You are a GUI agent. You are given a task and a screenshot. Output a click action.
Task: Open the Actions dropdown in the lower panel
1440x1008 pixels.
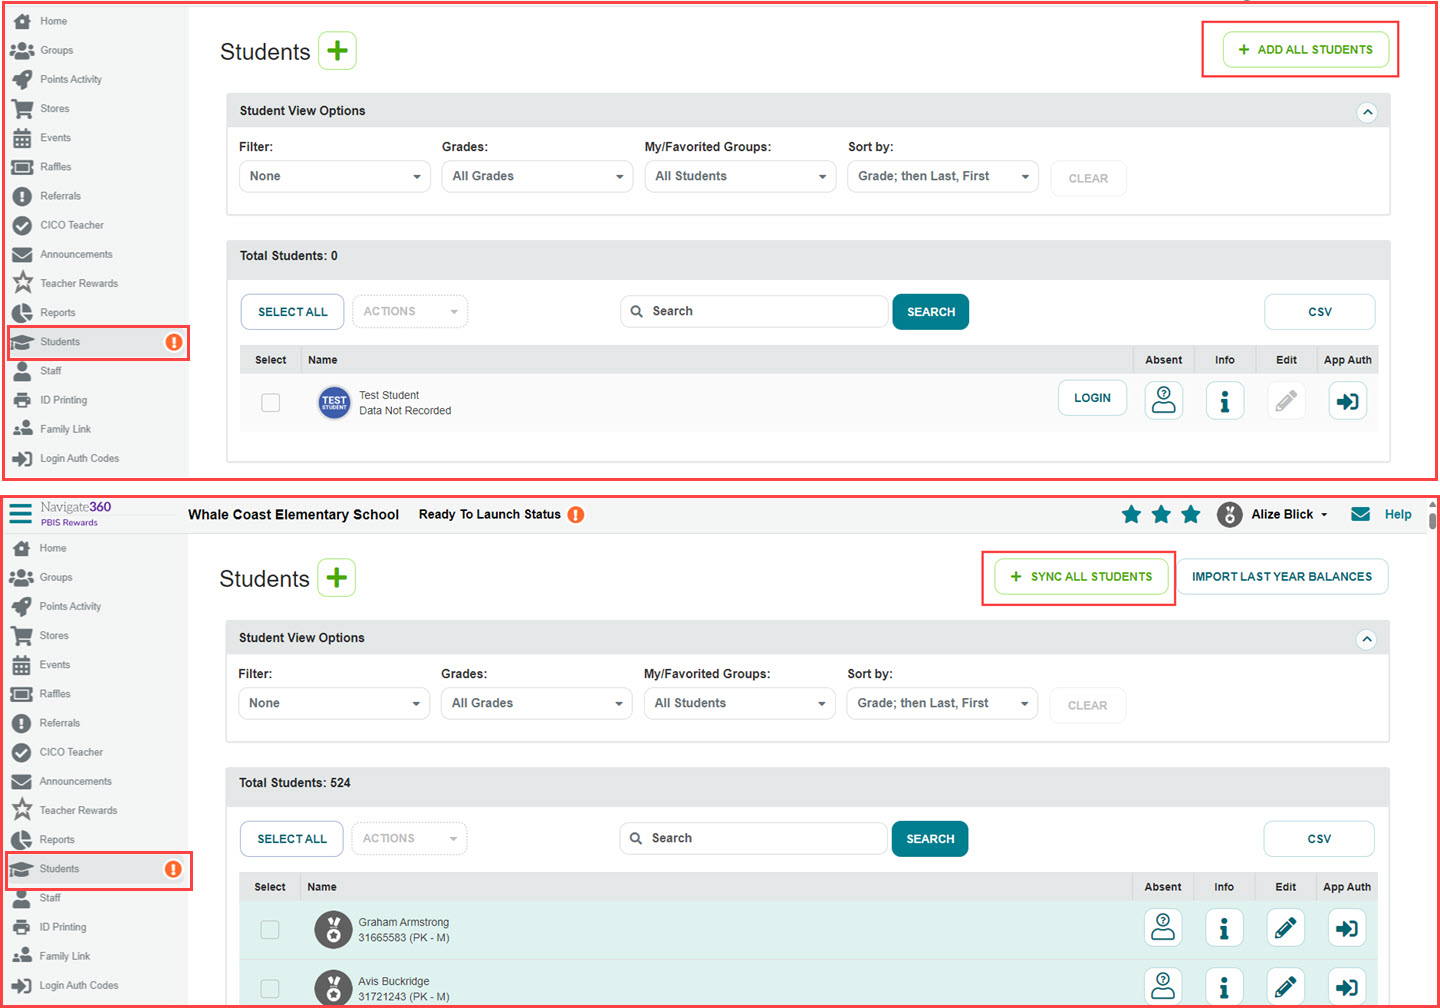click(409, 838)
